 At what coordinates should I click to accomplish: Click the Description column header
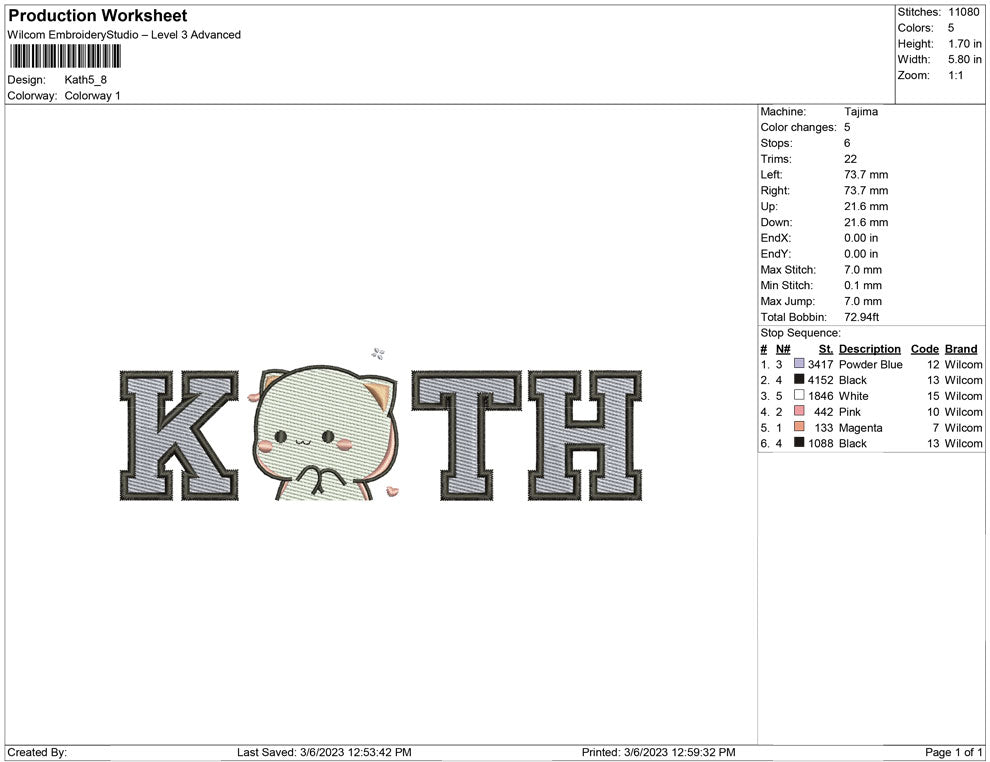coord(869,348)
